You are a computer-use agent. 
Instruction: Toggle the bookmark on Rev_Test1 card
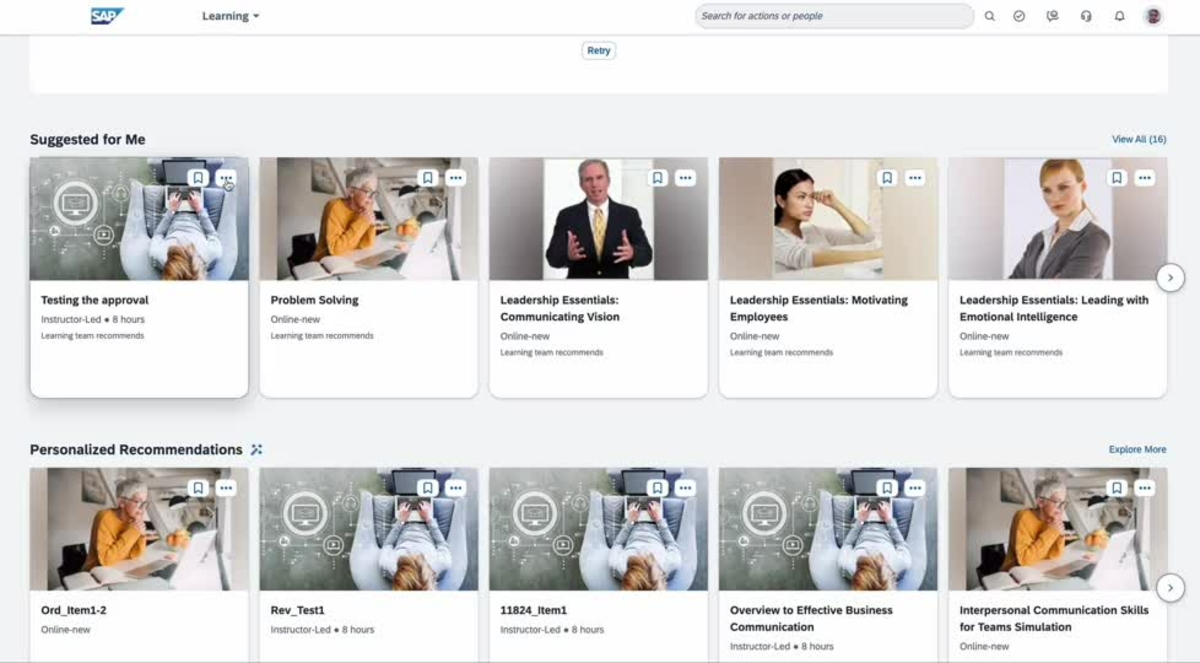pyautogui.click(x=428, y=488)
